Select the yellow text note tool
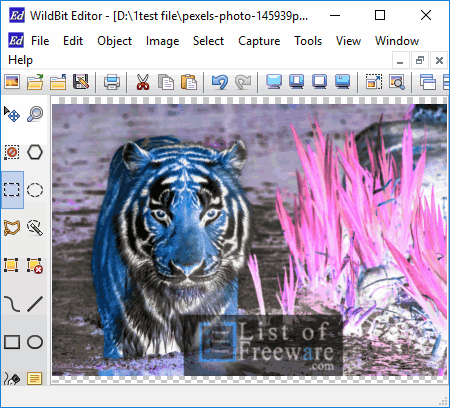This screenshot has height=408, width=450. point(35,379)
